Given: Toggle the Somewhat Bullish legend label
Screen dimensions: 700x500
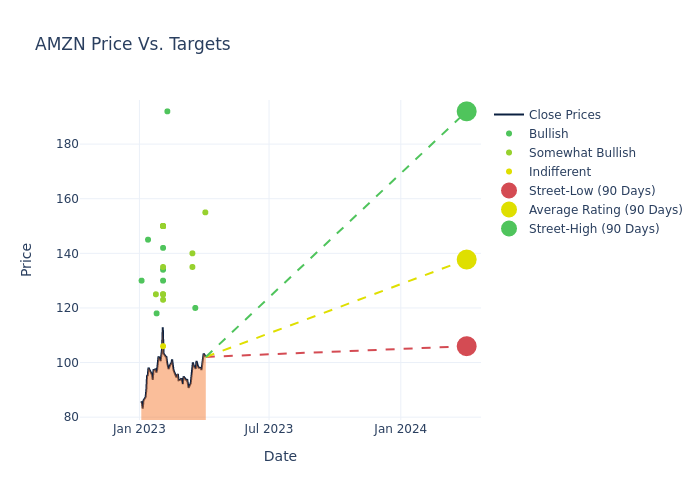Looking at the screenshot, I should [582, 153].
